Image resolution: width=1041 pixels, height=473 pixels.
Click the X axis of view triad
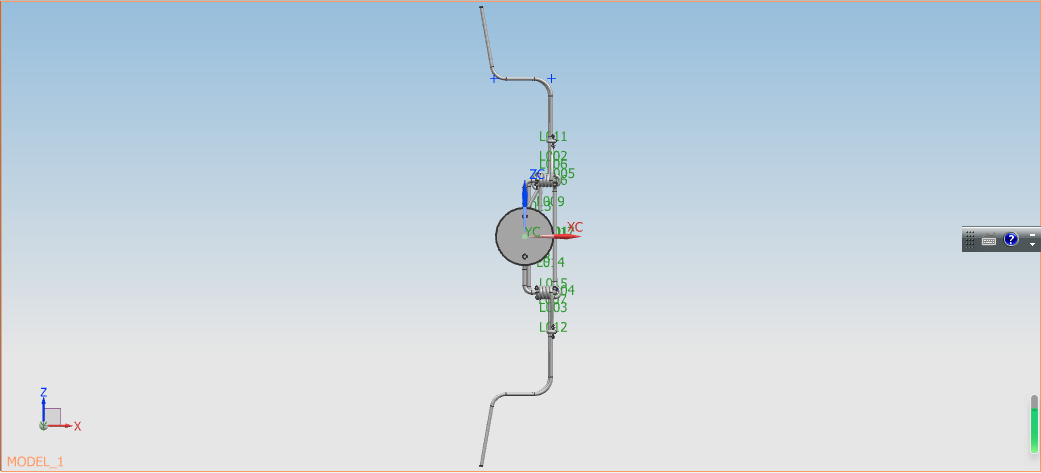click(x=61, y=426)
